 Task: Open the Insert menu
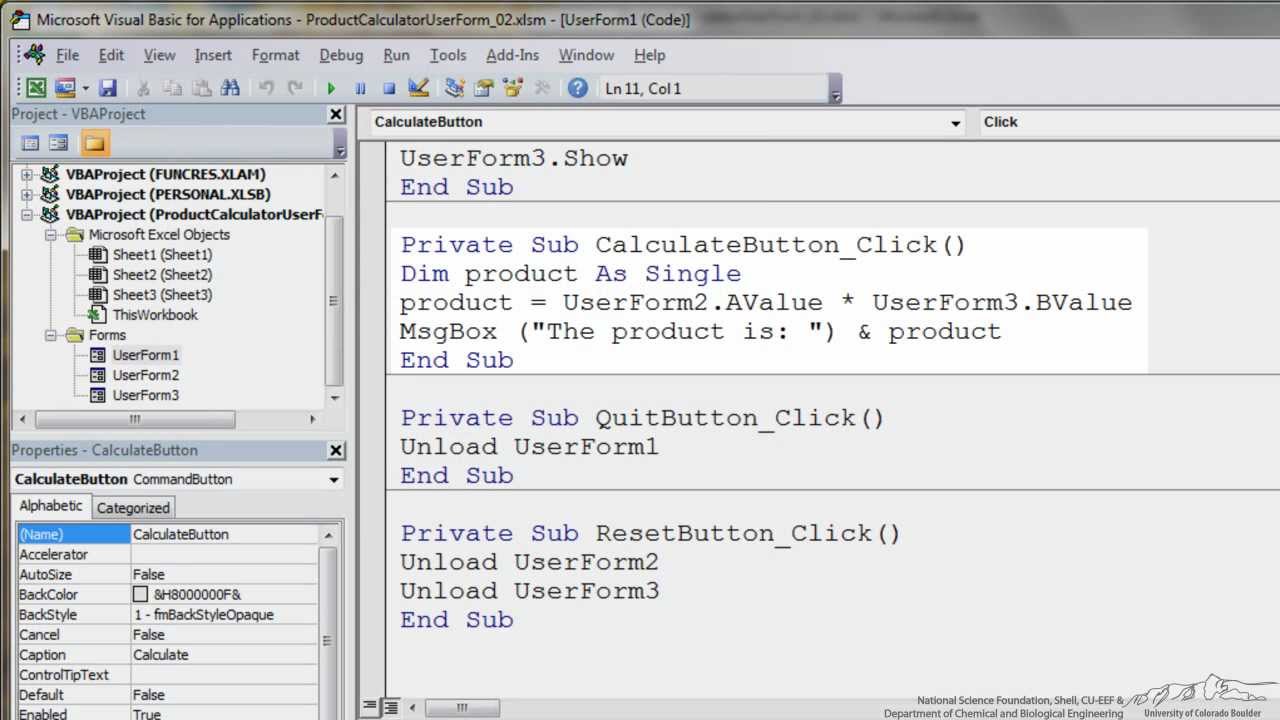coord(213,55)
